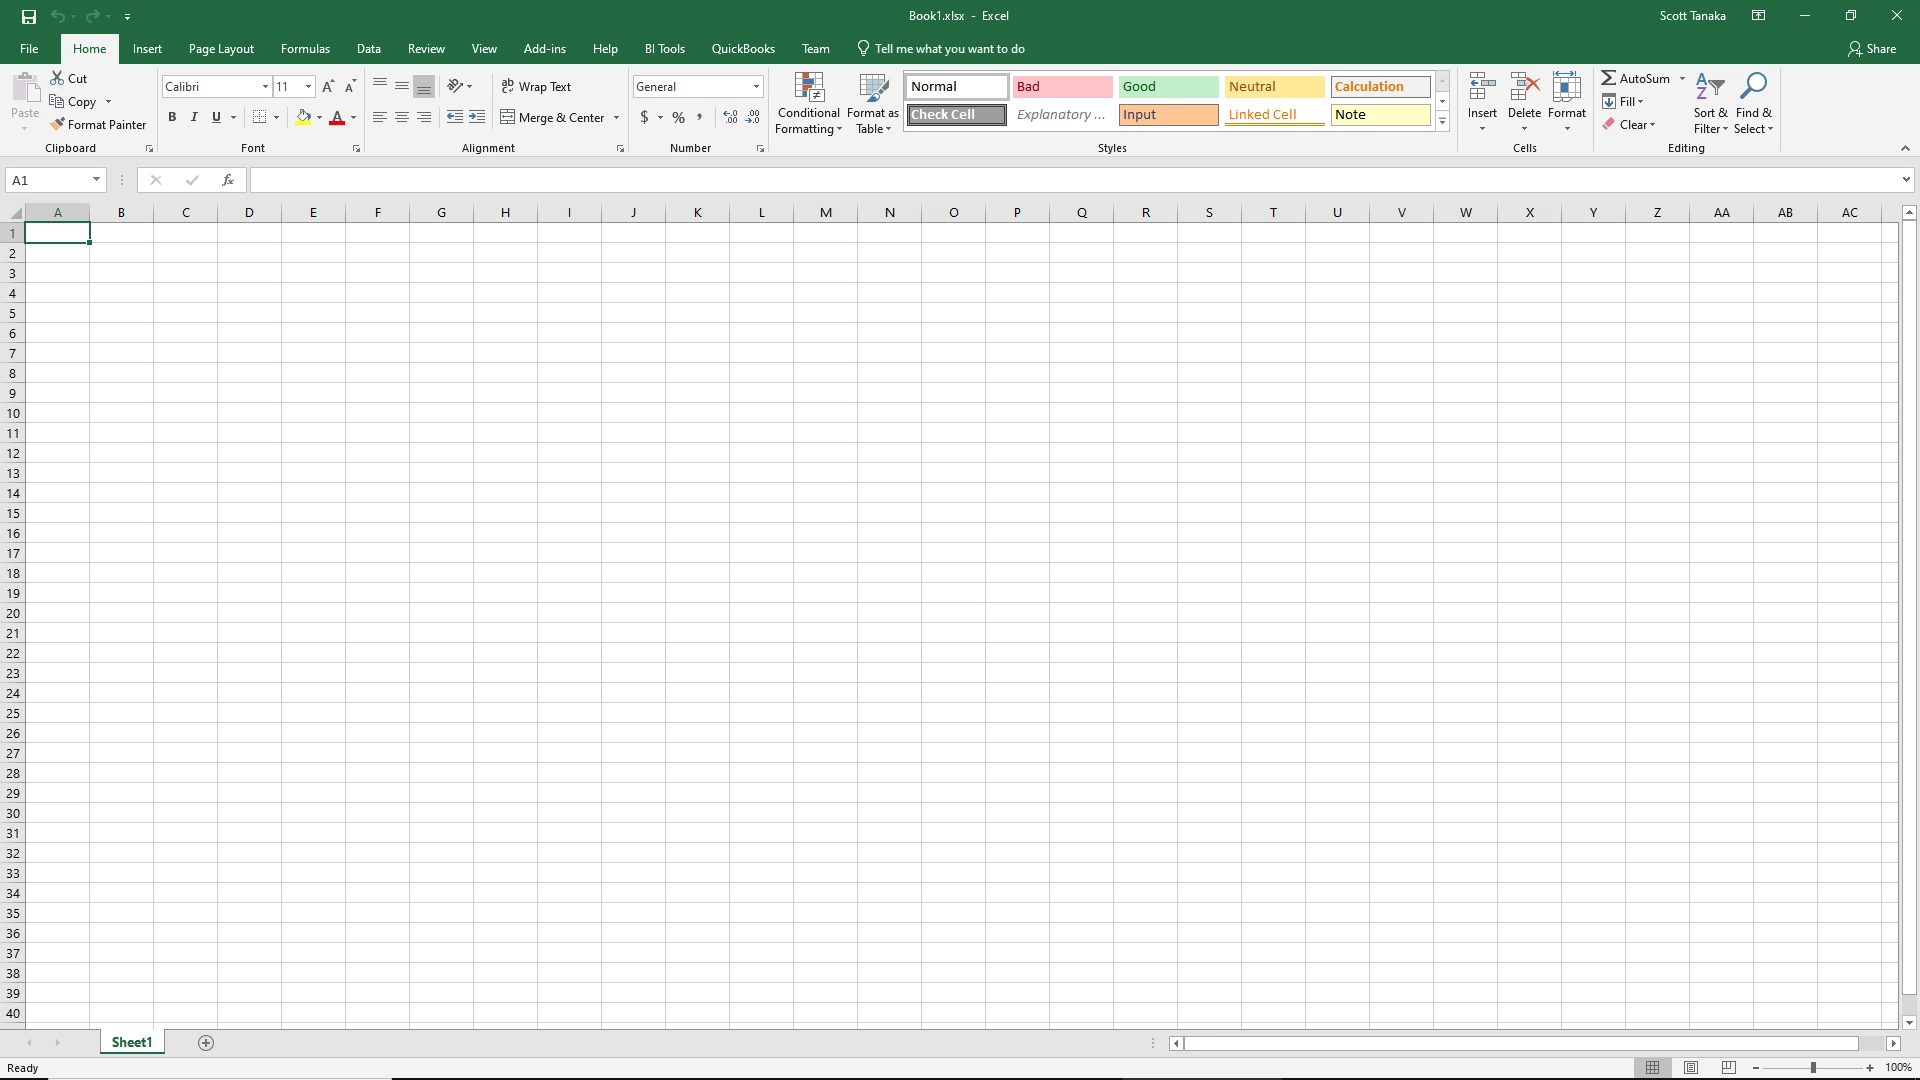Toggle Italic formatting
Image resolution: width=1920 pixels, height=1080 pixels.
point(194,118)
